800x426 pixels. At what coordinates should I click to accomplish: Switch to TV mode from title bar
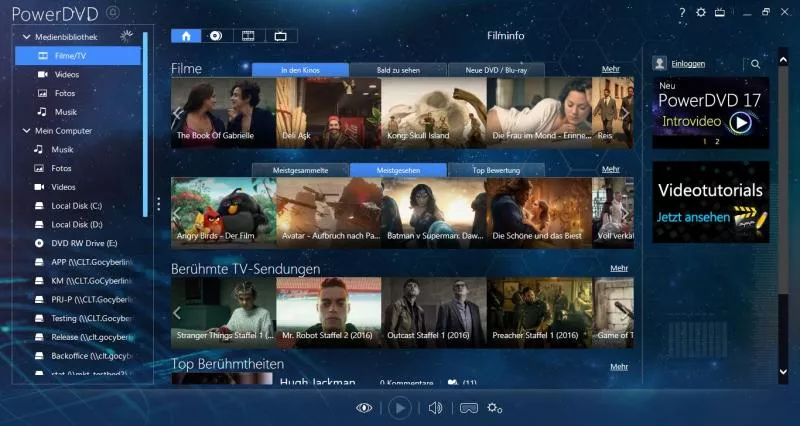[720, 12]
